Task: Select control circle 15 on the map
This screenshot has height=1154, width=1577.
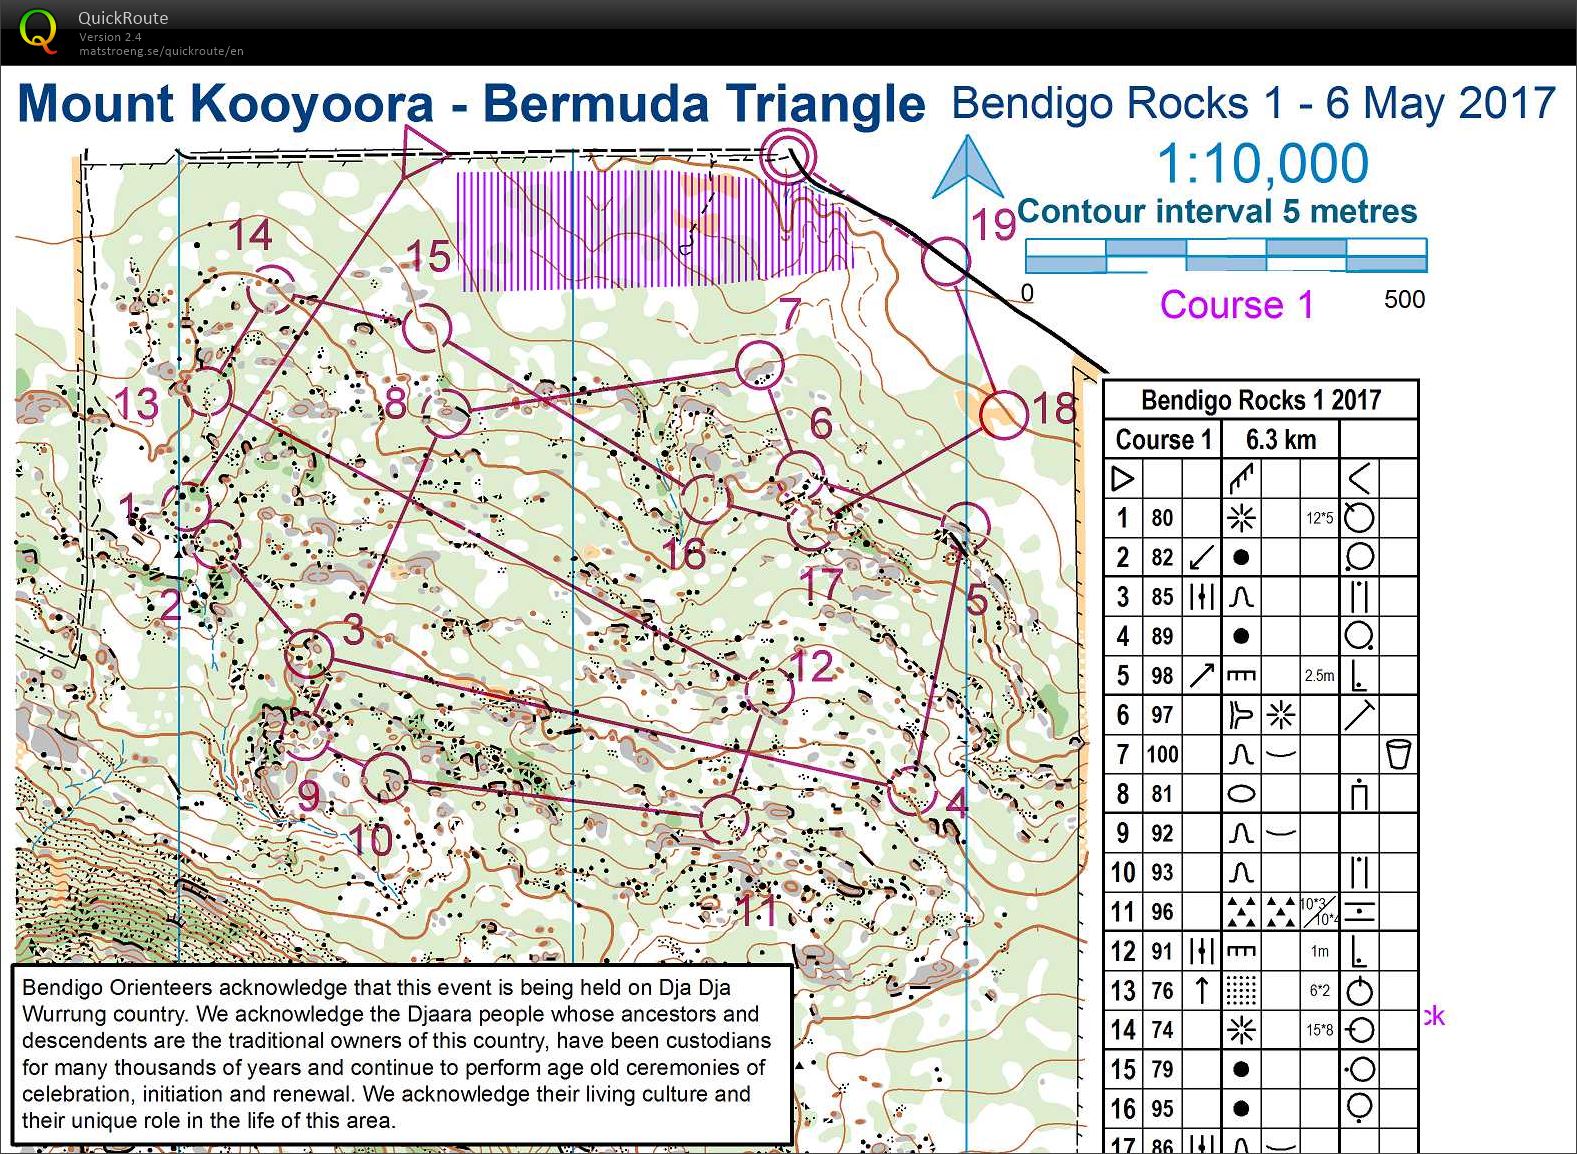Action: pos(428,326)
